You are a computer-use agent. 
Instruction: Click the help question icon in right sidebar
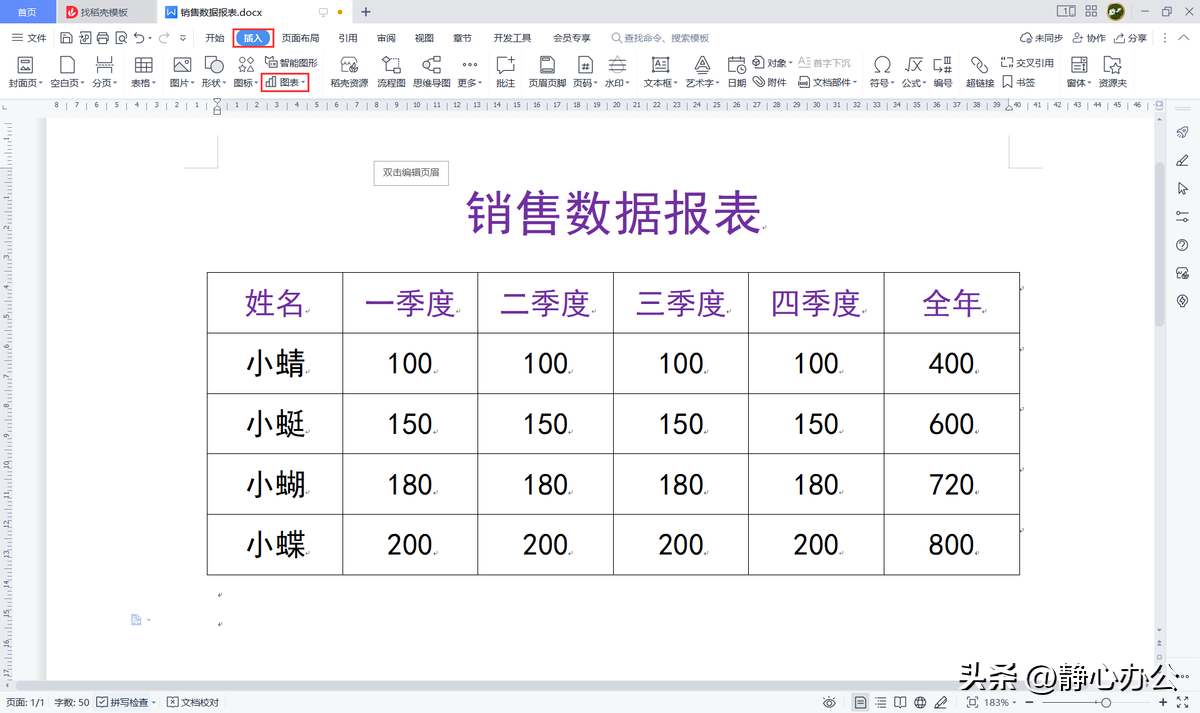tap(1183, 245)
